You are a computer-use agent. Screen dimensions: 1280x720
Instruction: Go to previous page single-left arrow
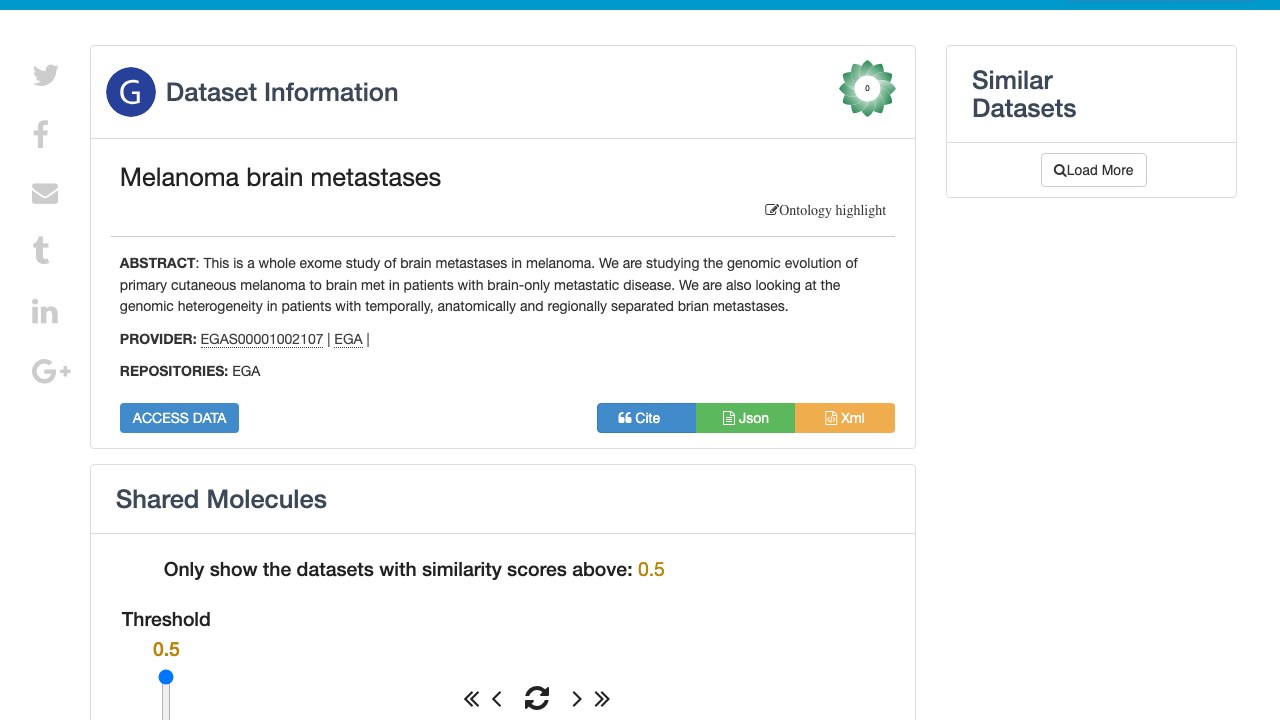[x=497, y=699]
